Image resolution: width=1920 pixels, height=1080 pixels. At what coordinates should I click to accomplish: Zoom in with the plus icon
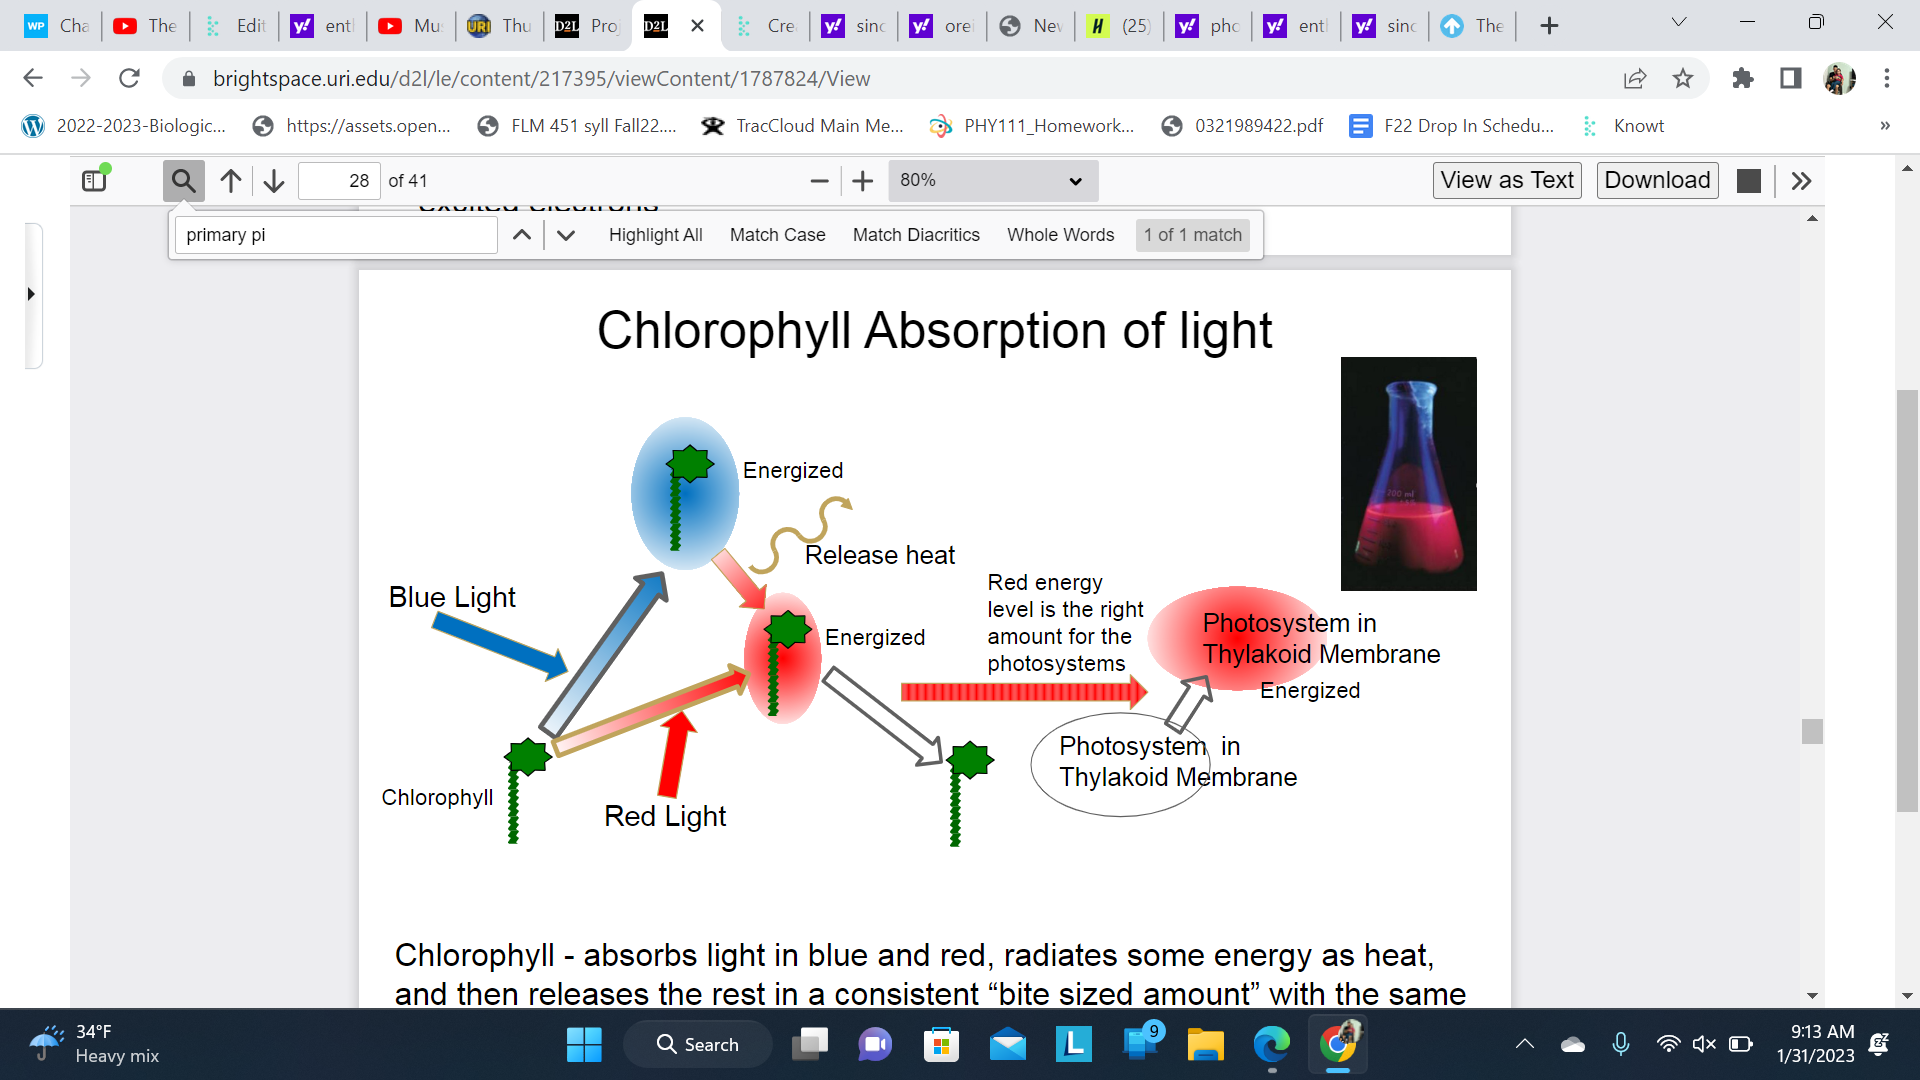pyautogui.click(x=863, y=181)
